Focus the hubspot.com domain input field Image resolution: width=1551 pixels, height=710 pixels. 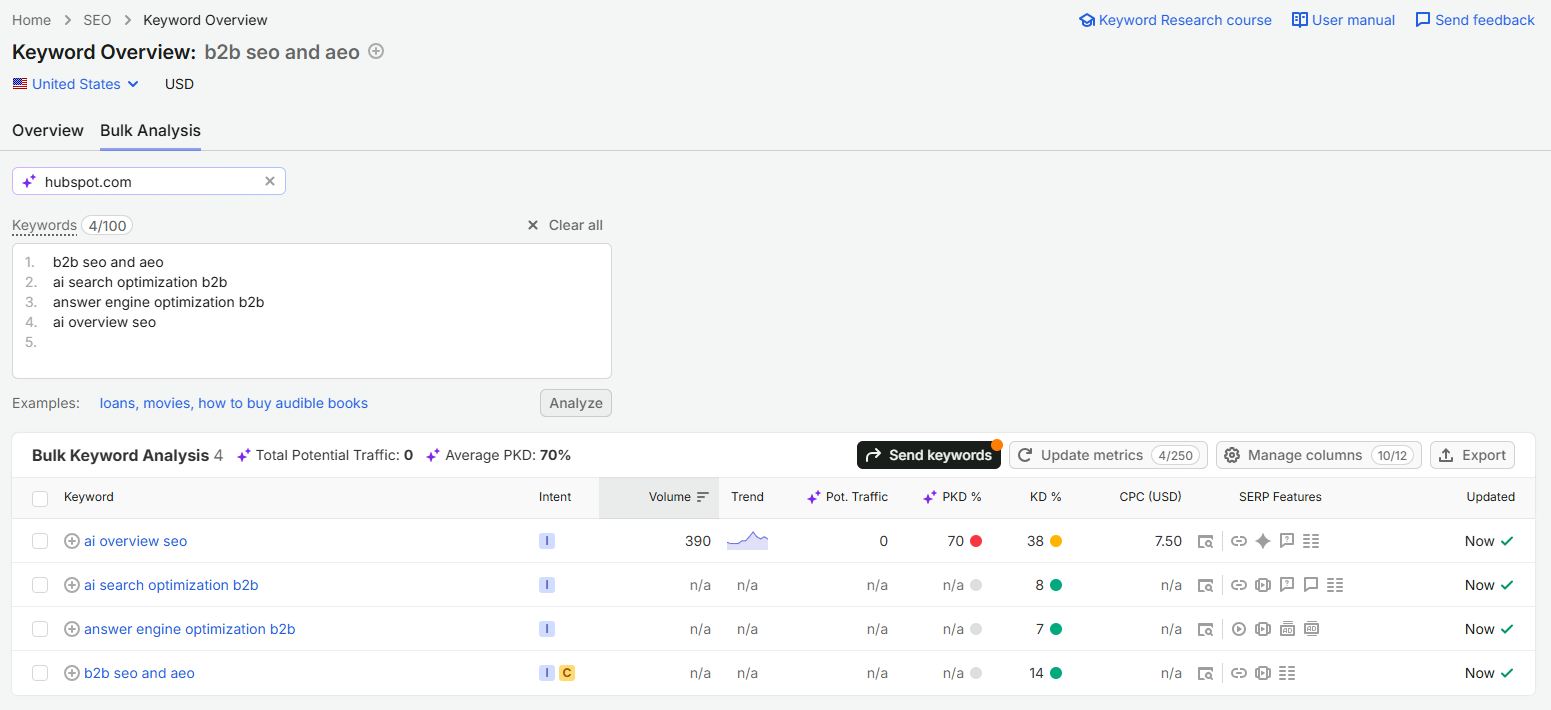pyautogui.click(x=149, y=181)
